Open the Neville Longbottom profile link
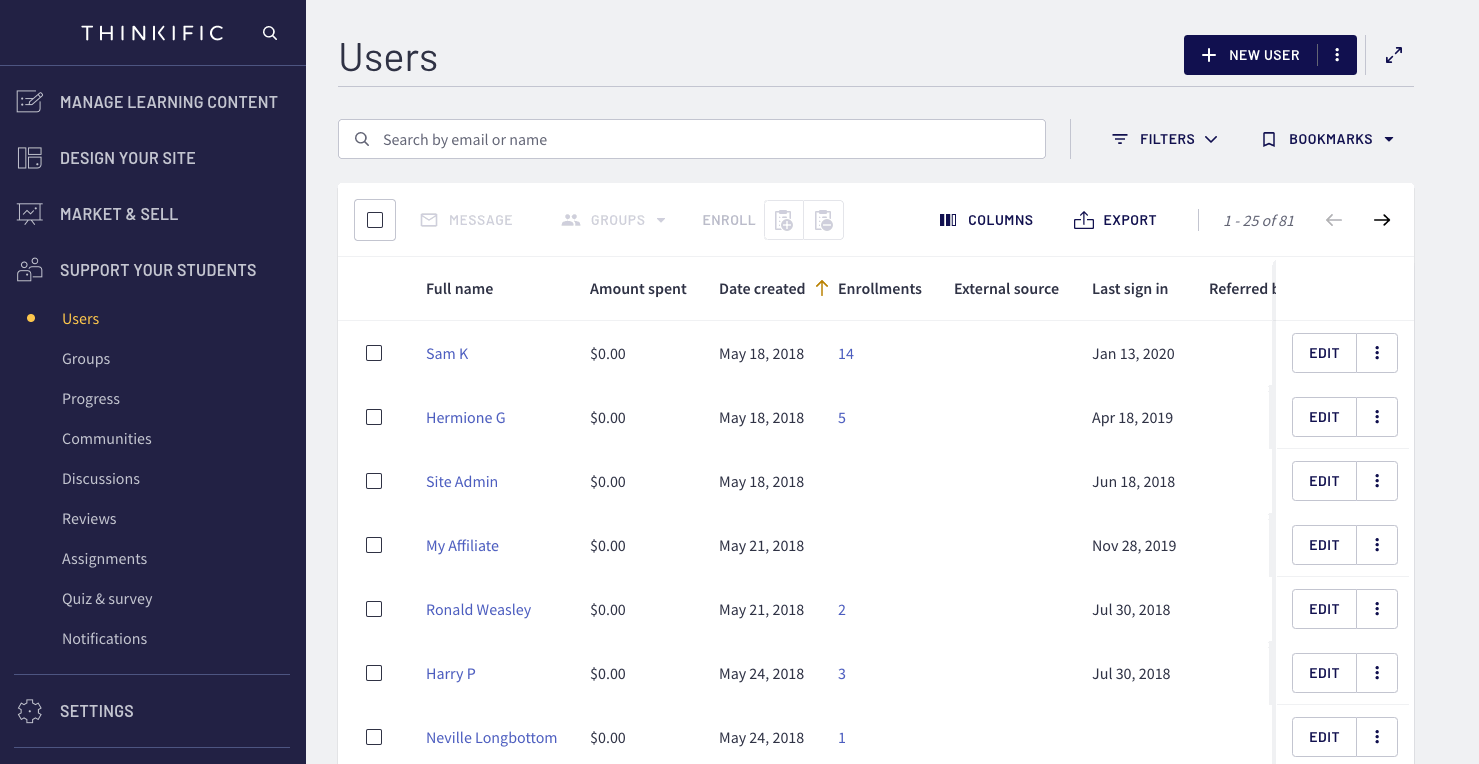 (491, 738)
